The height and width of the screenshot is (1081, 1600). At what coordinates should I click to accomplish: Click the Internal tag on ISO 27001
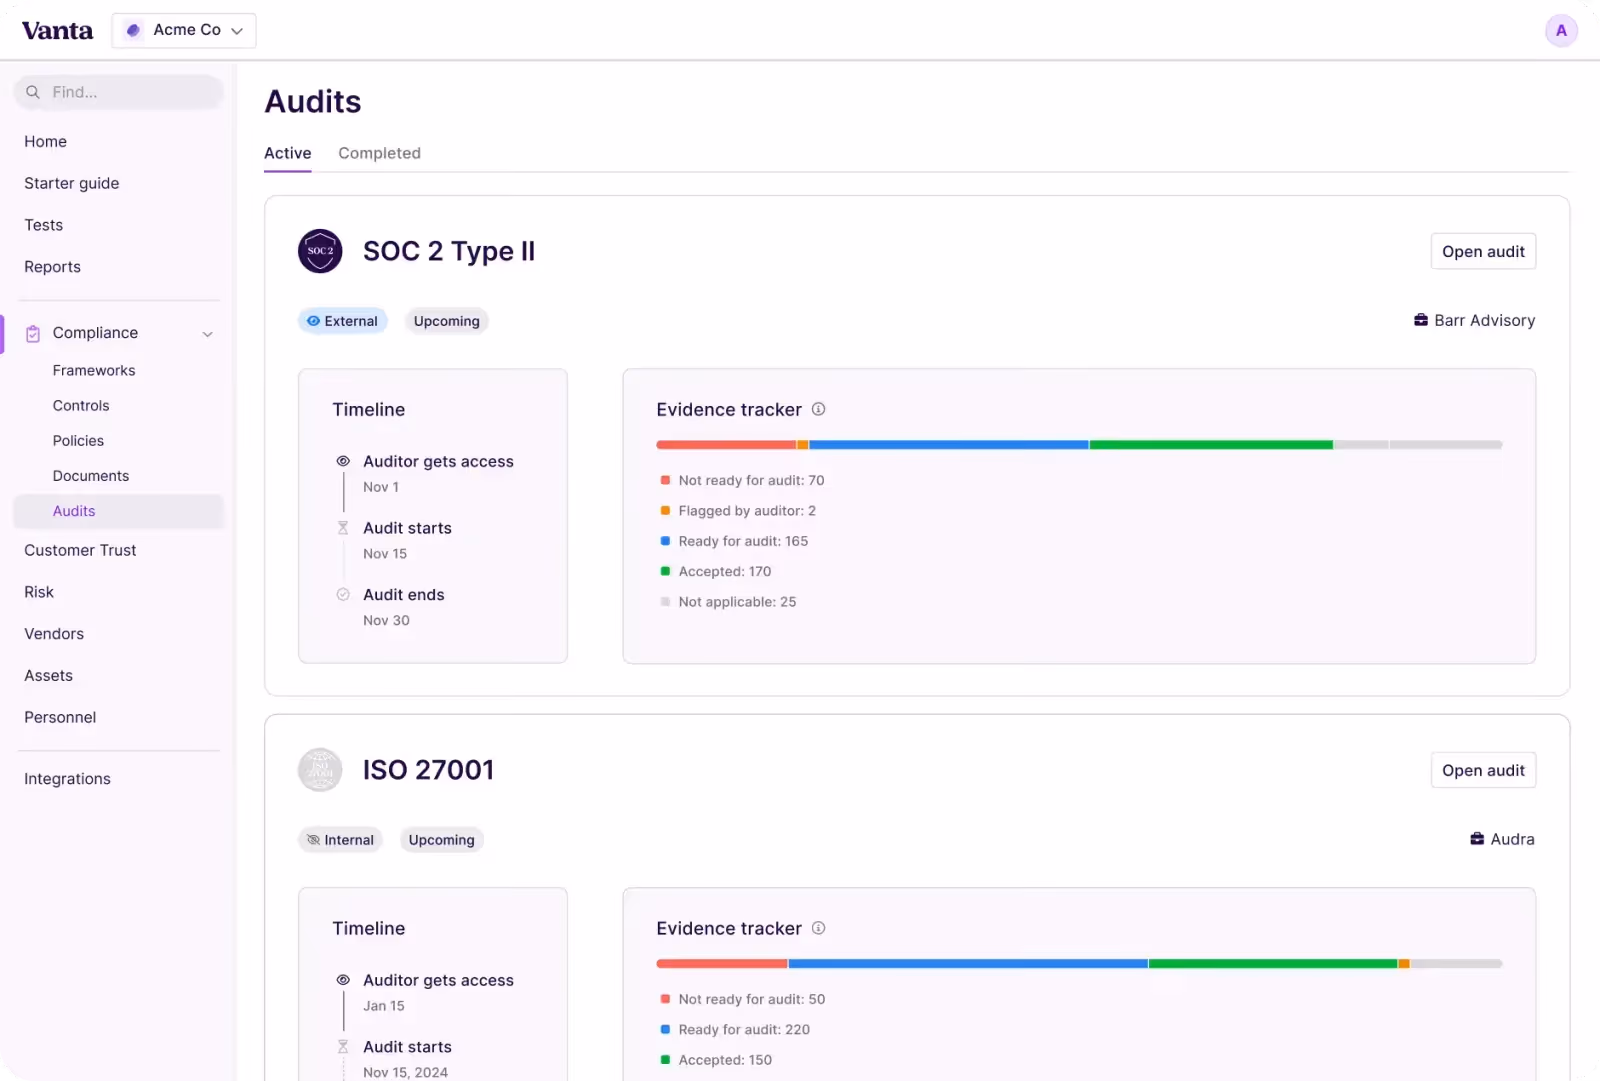coord(340,840)
